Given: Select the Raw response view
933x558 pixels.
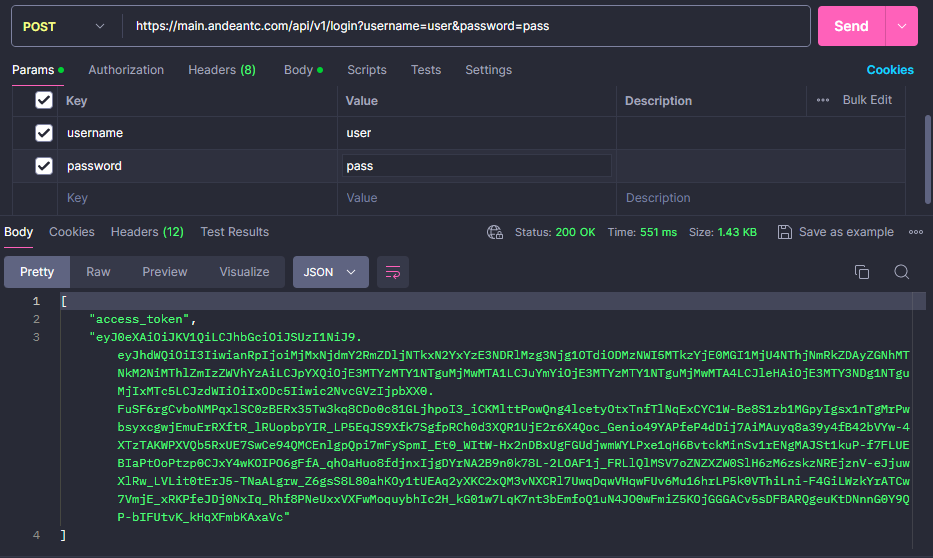Looking at the screenshot, I should (98, 272).
